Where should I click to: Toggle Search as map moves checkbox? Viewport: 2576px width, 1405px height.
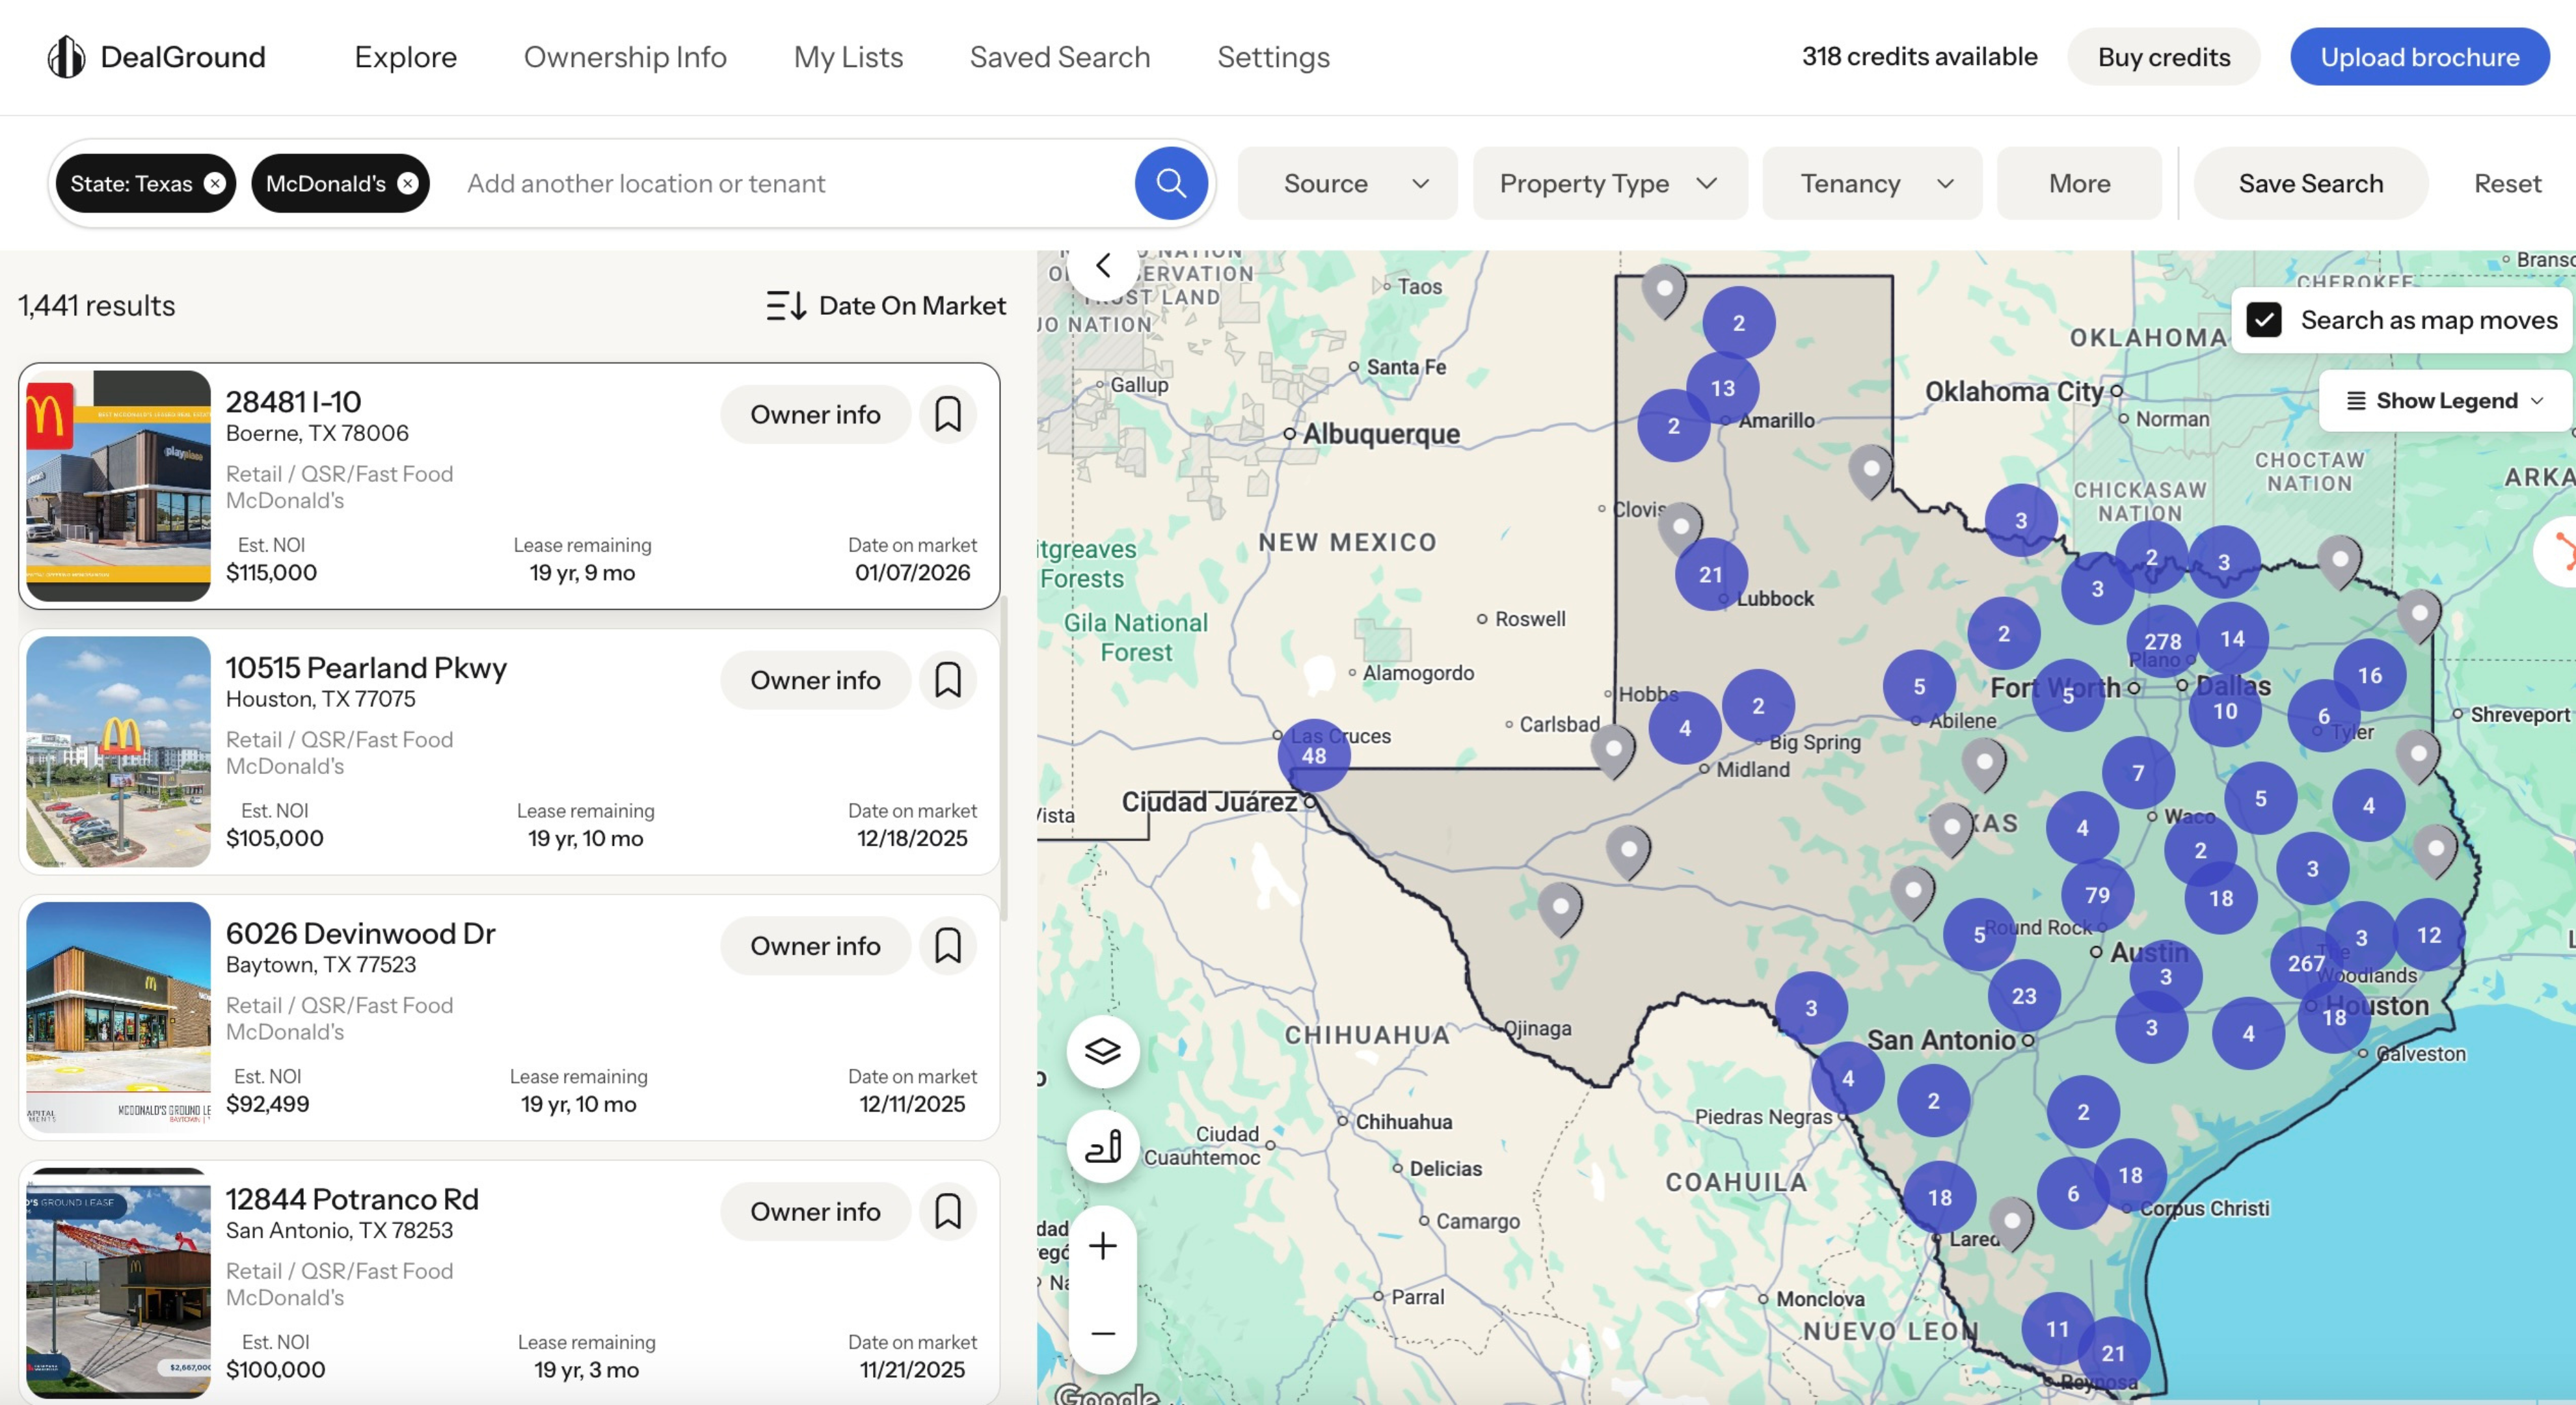point(2264,320)
